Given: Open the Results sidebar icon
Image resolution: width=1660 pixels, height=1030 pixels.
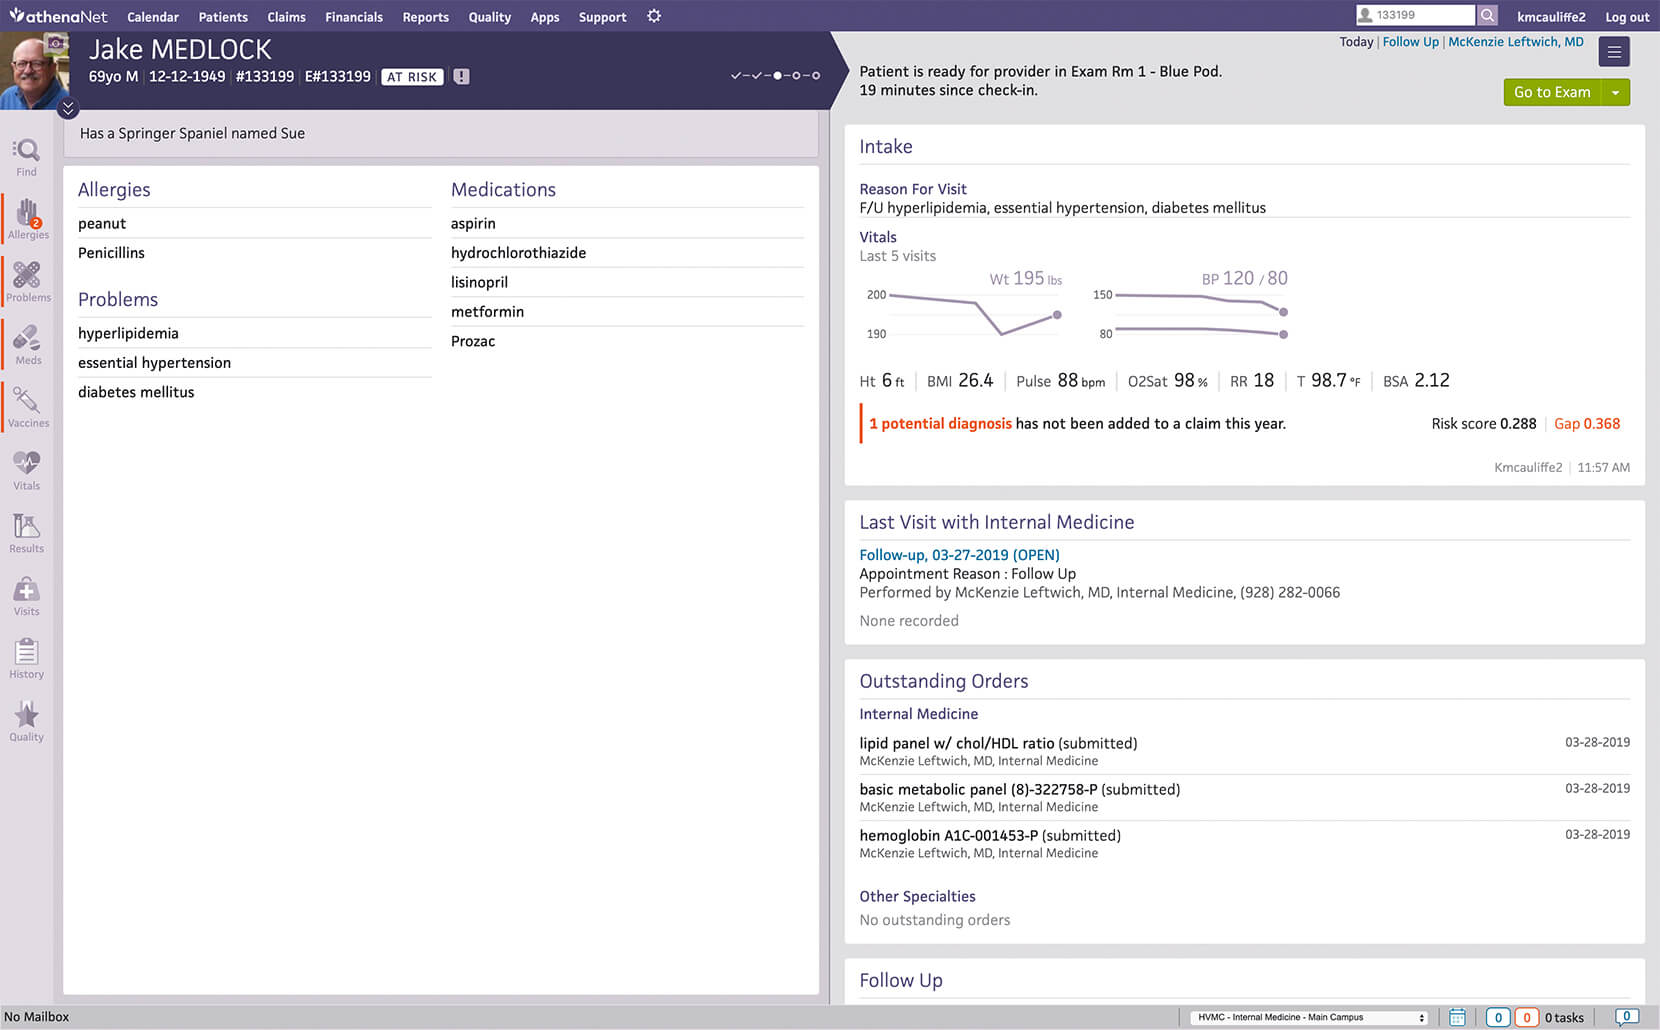Looking at the screenshot, I should point(27,534).
